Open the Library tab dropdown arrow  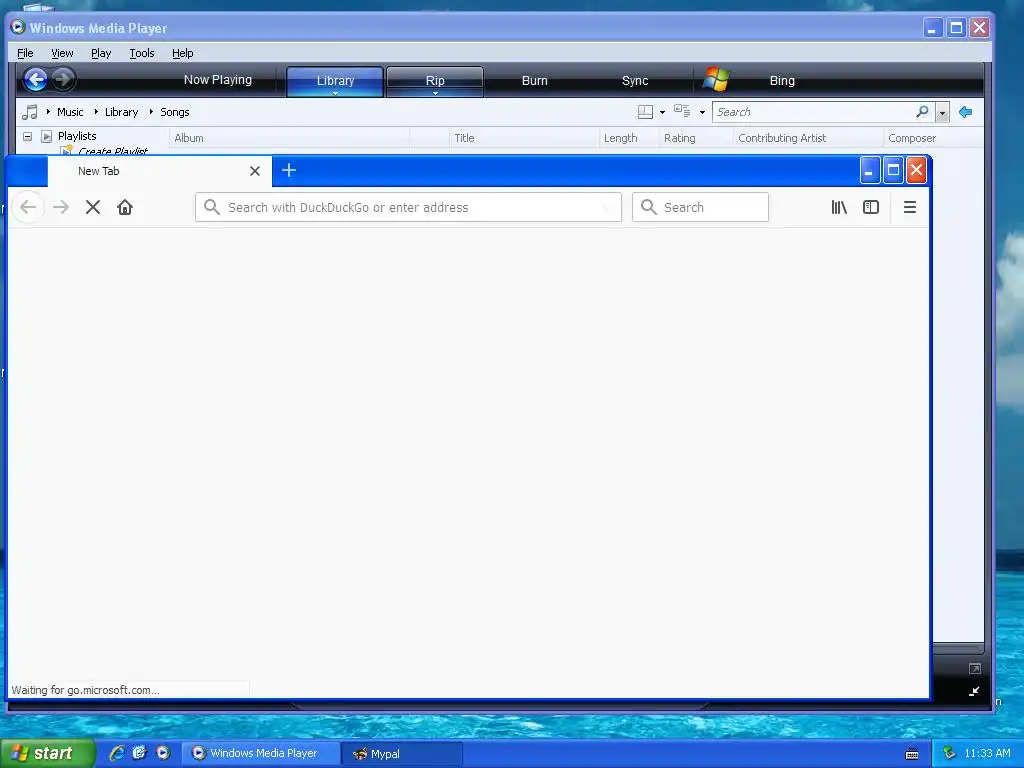click(x=335, y=93)
